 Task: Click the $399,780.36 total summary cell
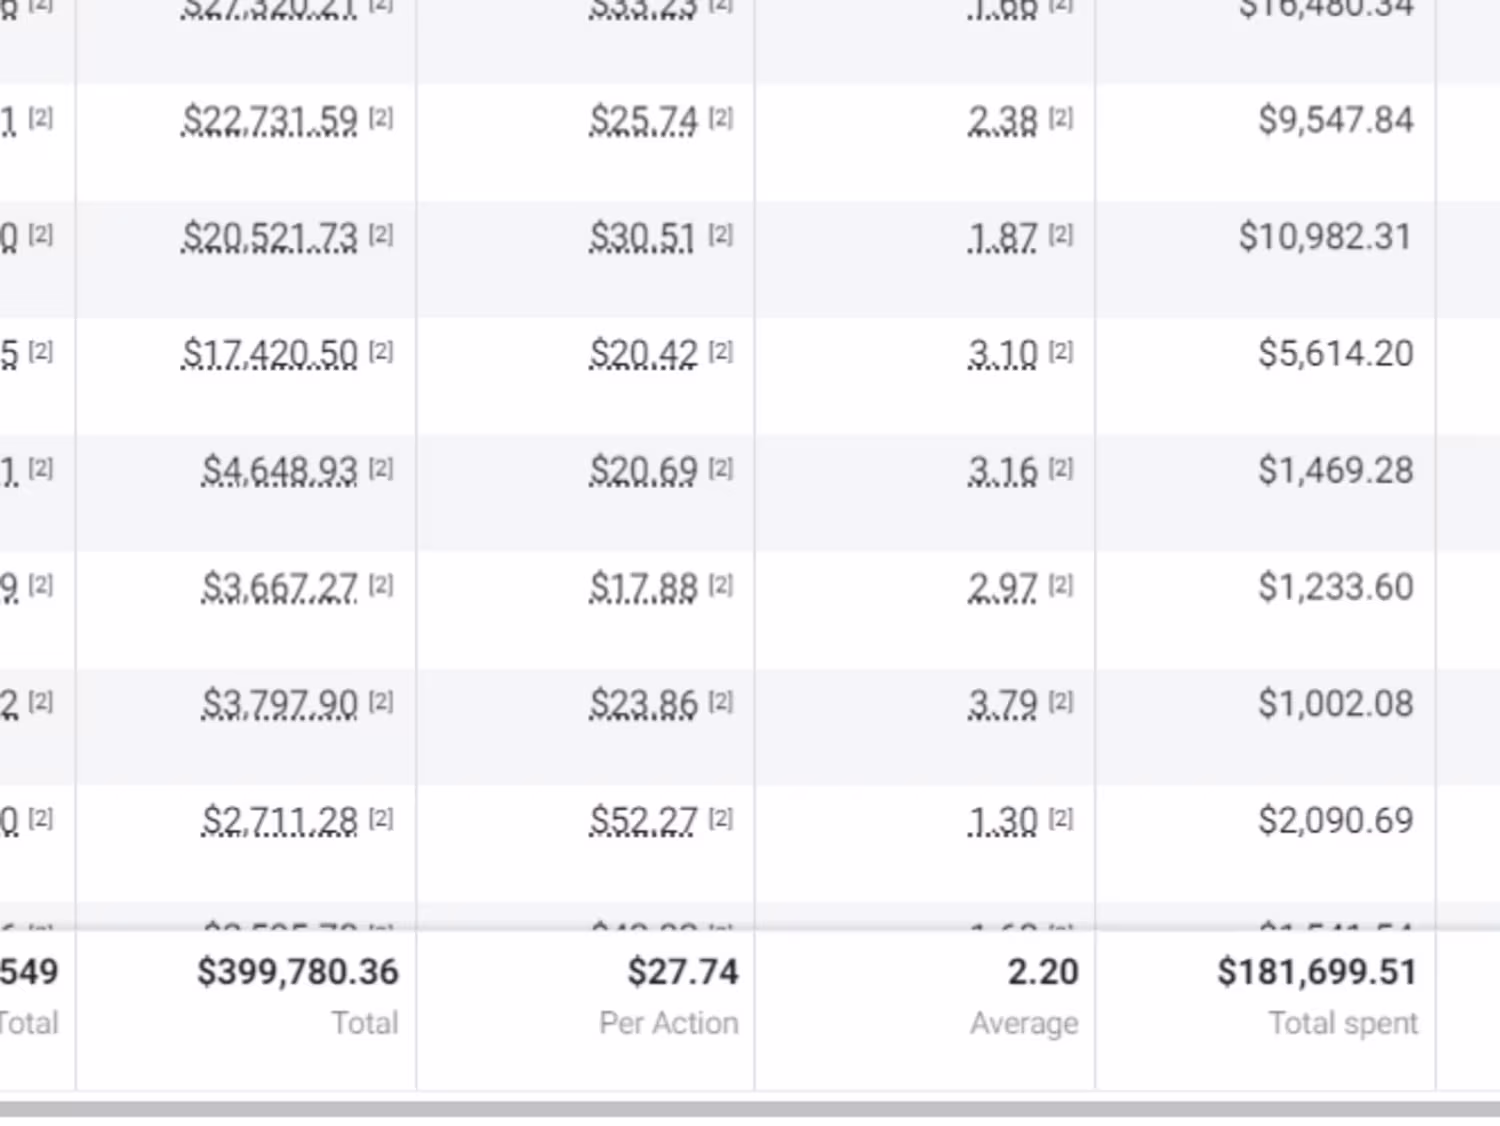pos(297,972)
